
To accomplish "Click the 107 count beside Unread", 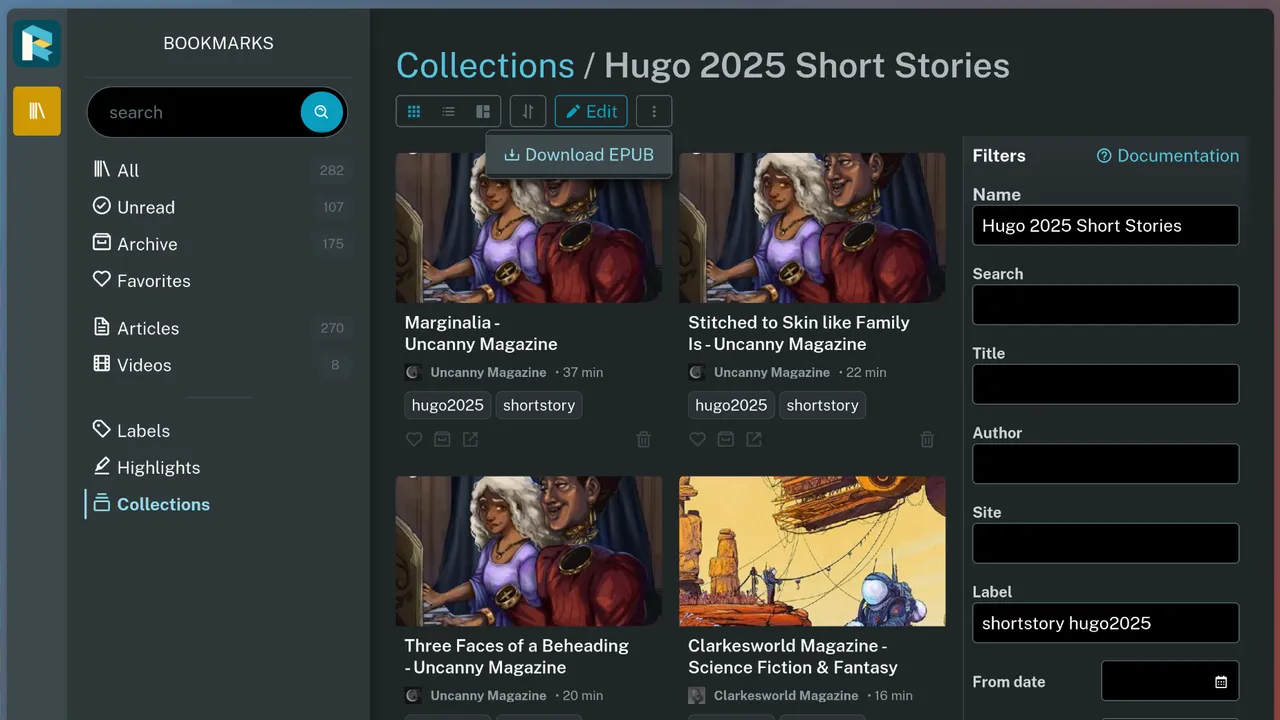I will [333, 207].
